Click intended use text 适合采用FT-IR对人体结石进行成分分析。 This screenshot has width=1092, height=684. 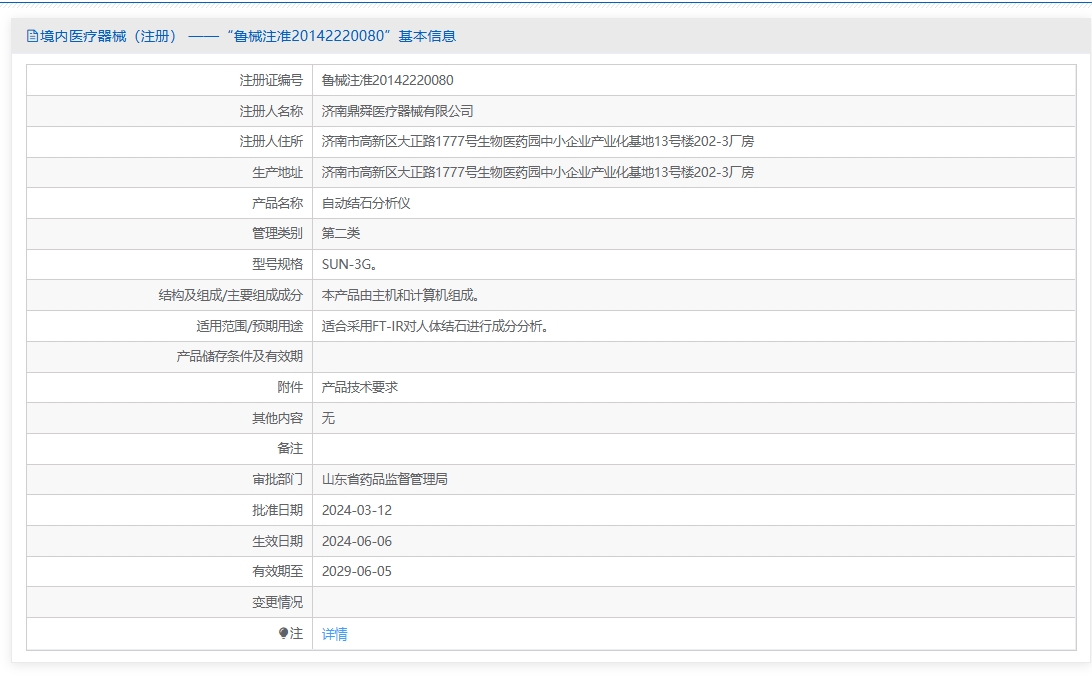coord(435,326)
